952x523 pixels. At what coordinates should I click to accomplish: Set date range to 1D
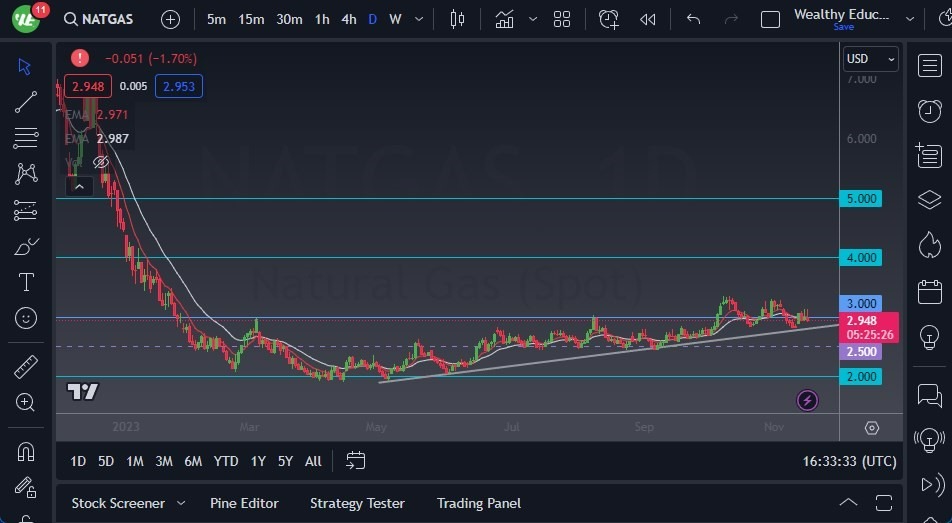[x=78, y=461]
